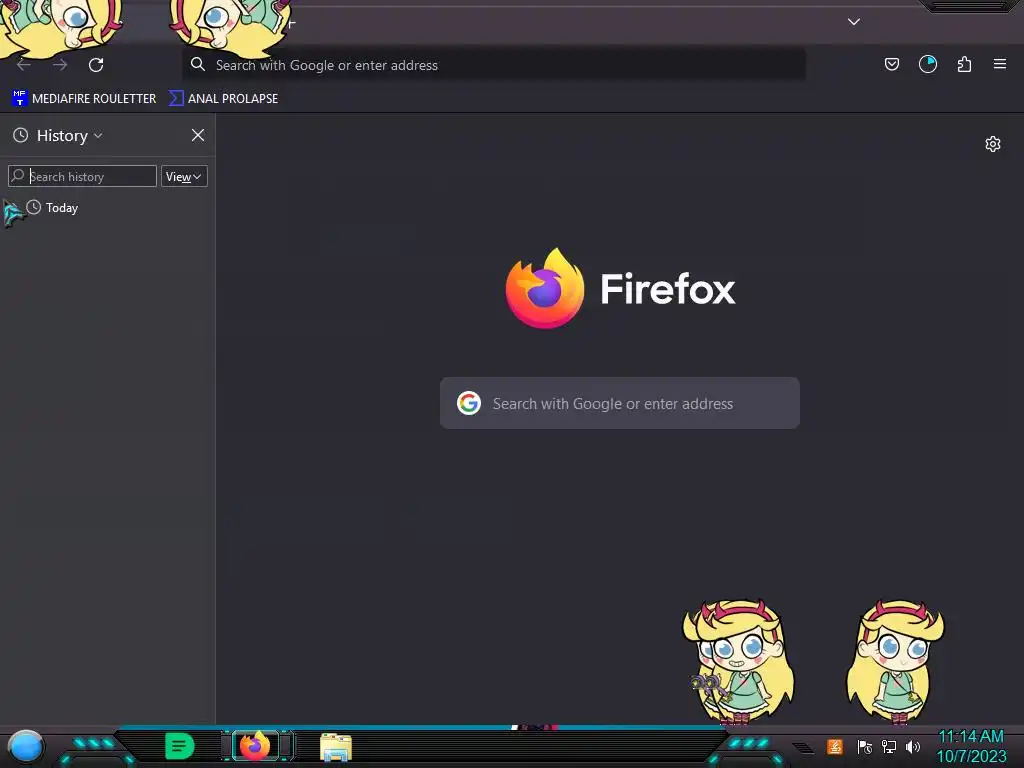This screenshot has width=1024, height=768.
Task: Open the taskbar clock showing 11:14 AM
Action: (971, 746)
